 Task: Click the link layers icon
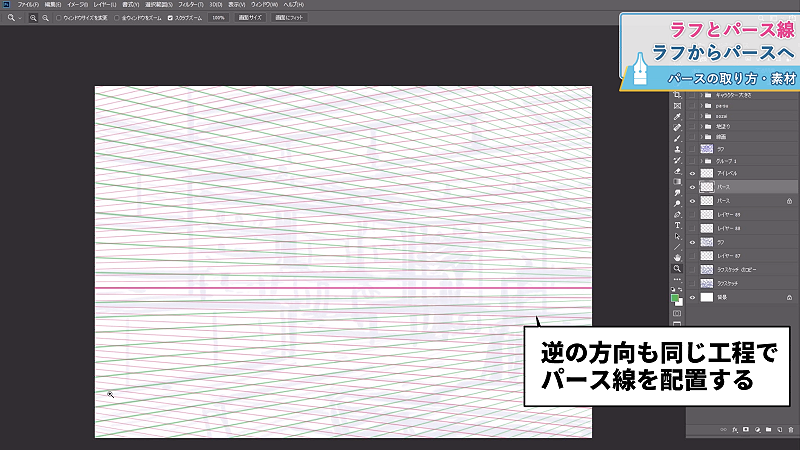click(723, 430)
